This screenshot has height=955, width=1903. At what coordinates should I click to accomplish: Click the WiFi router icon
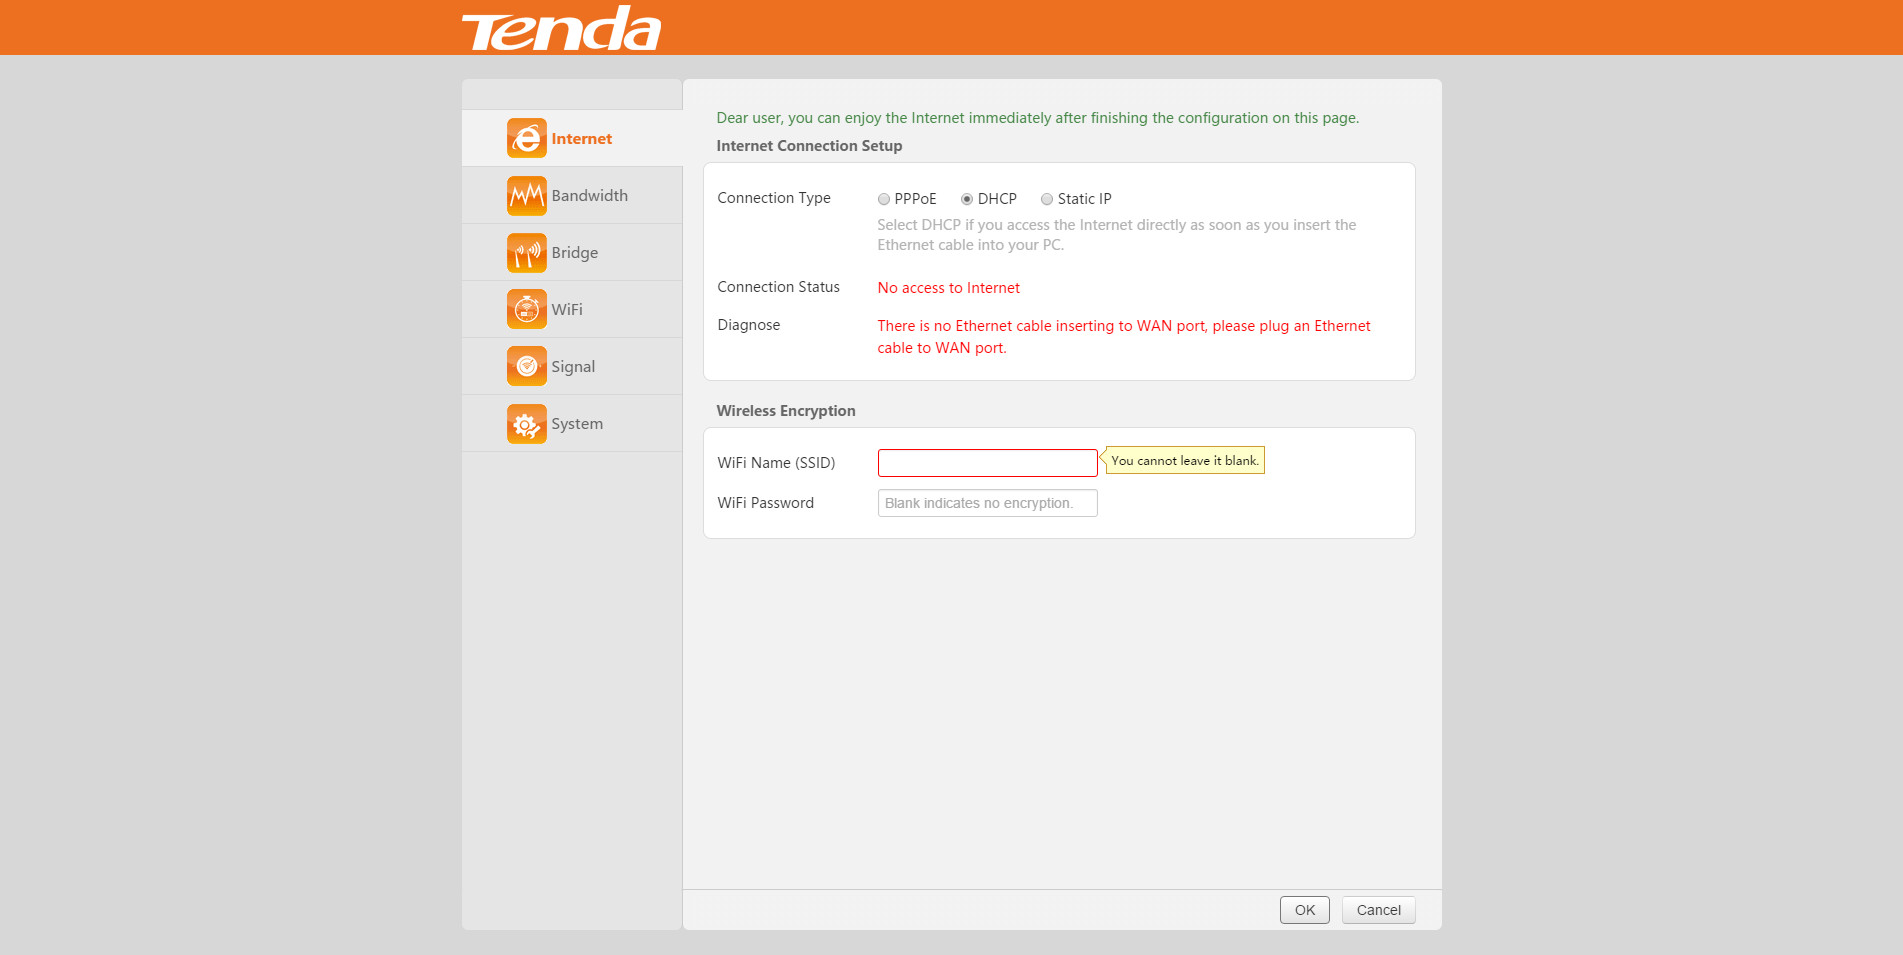tap(526, 309)
